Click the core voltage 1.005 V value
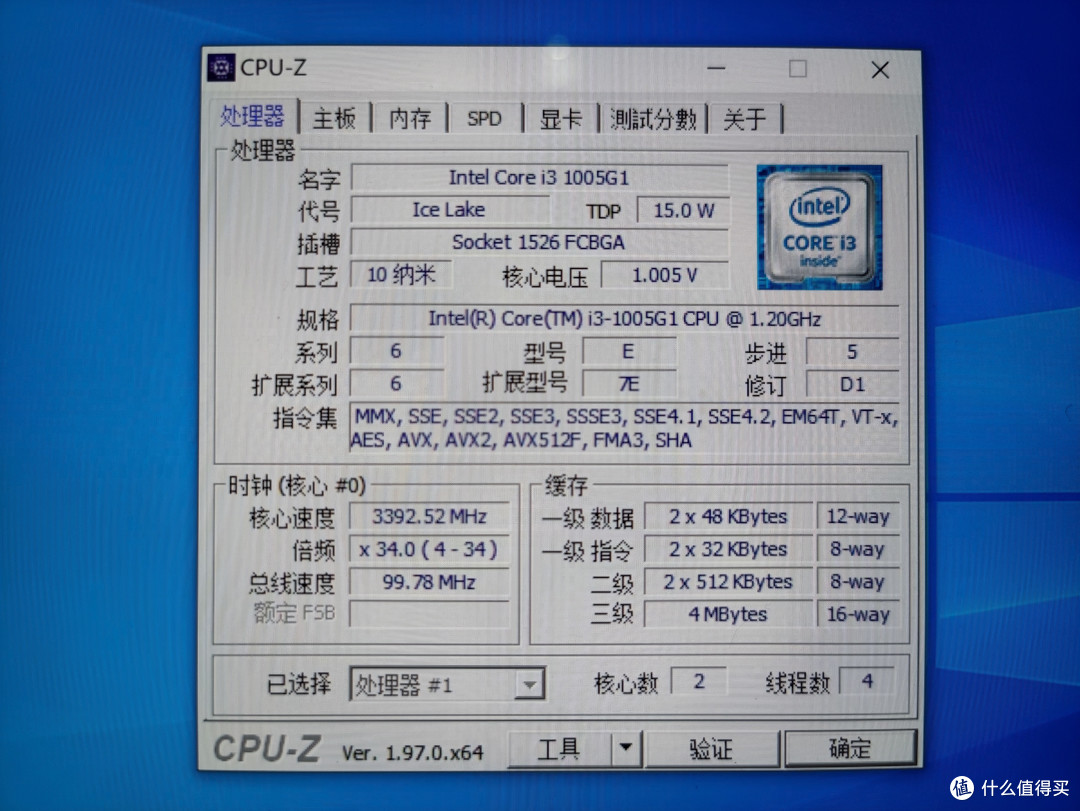The image size is (1080, 811). pos(665,276)
